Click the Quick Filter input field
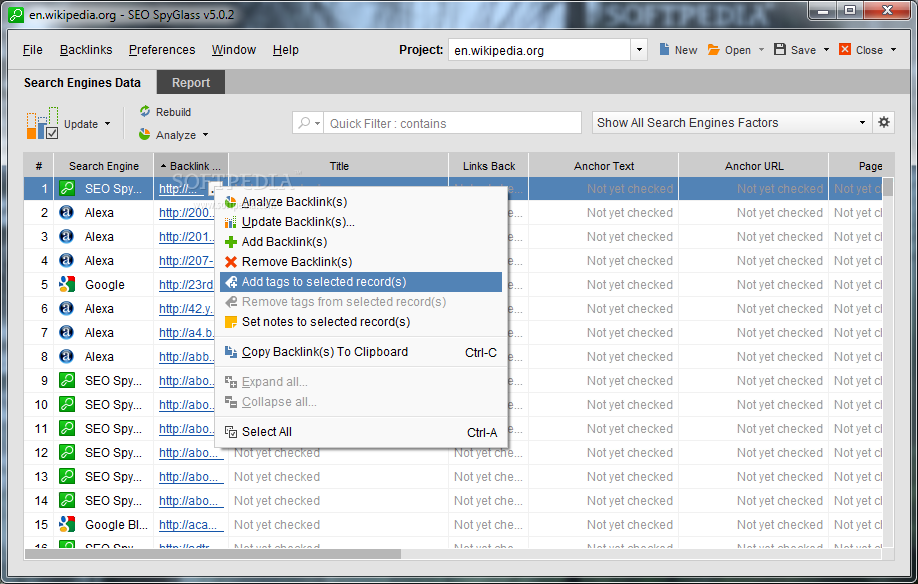The image size is (918, 584). 452,123
